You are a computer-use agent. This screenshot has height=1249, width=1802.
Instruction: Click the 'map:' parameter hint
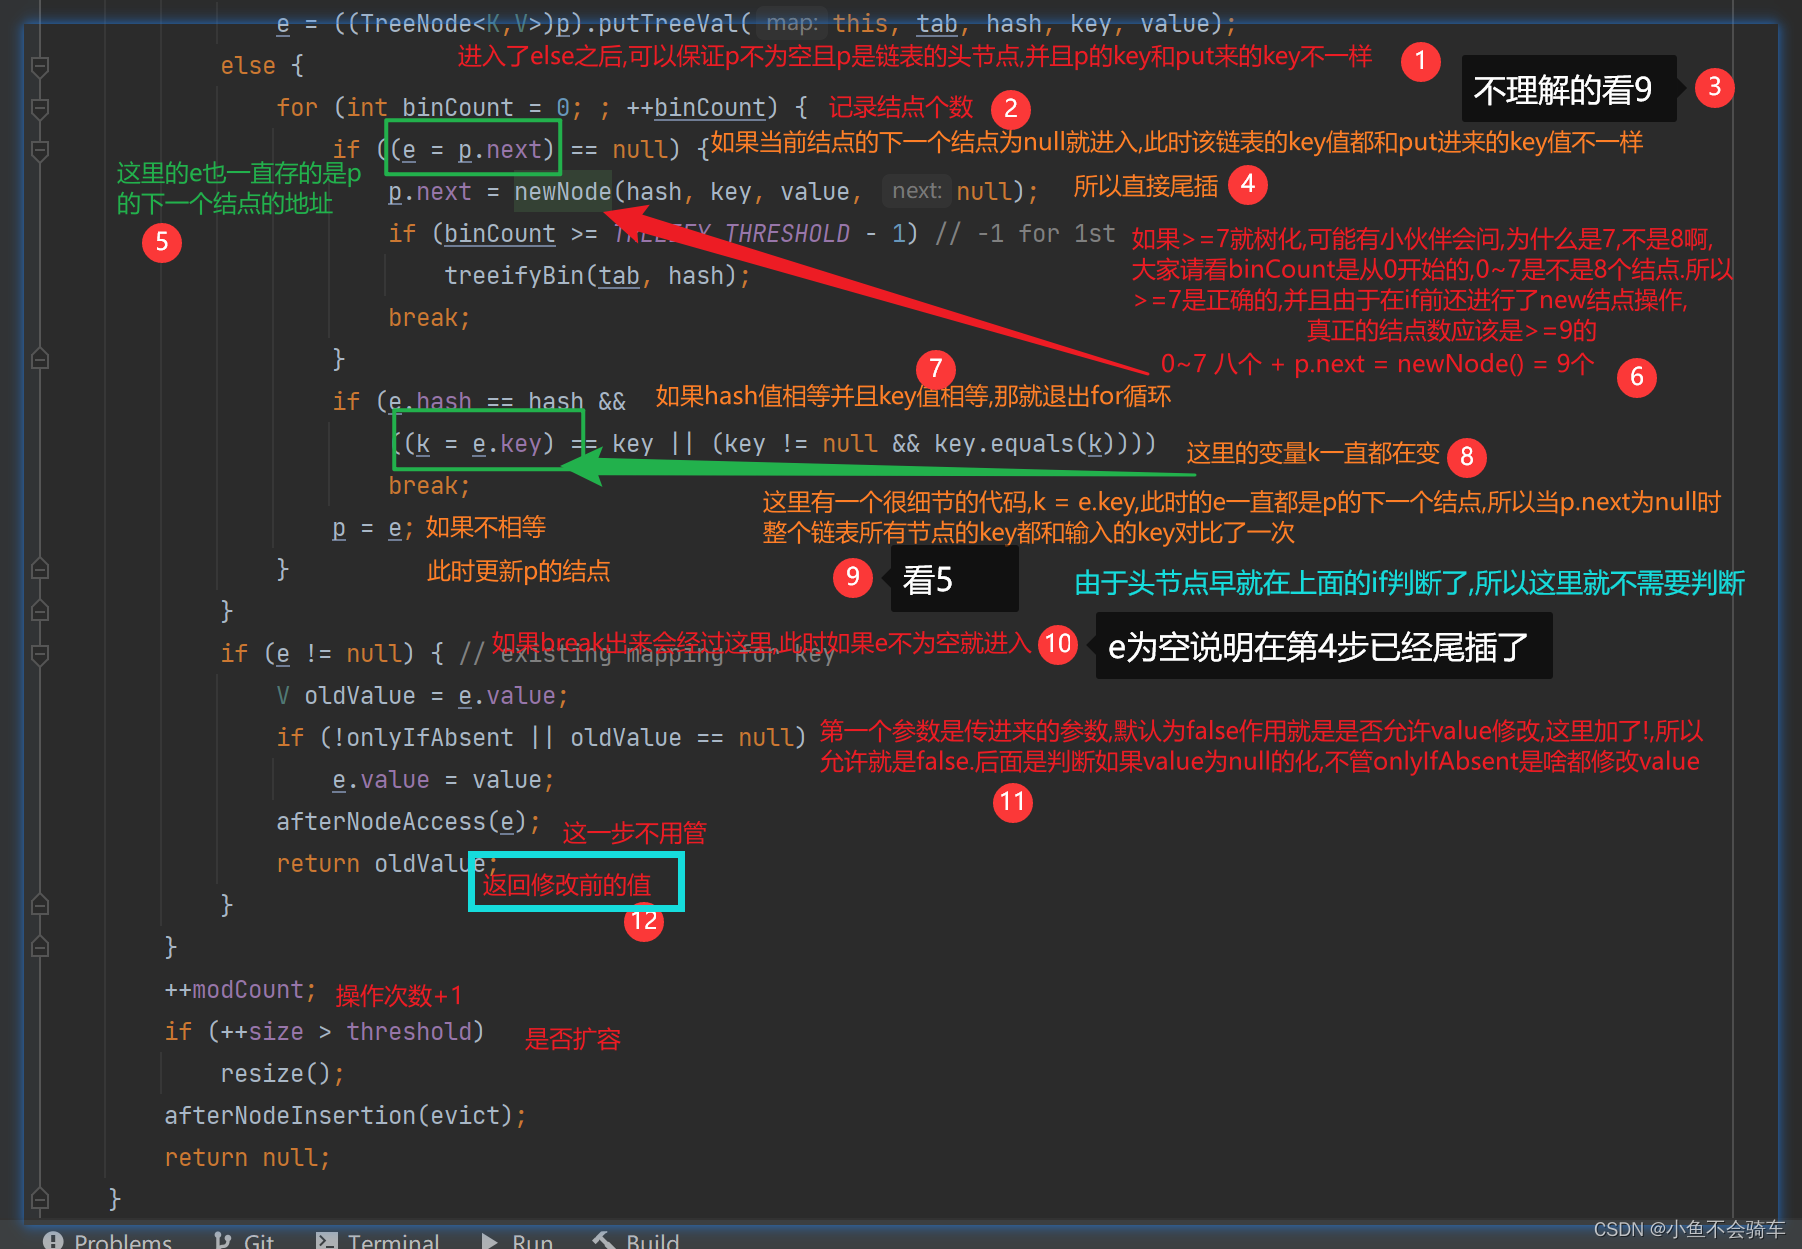tap(793, 23)
